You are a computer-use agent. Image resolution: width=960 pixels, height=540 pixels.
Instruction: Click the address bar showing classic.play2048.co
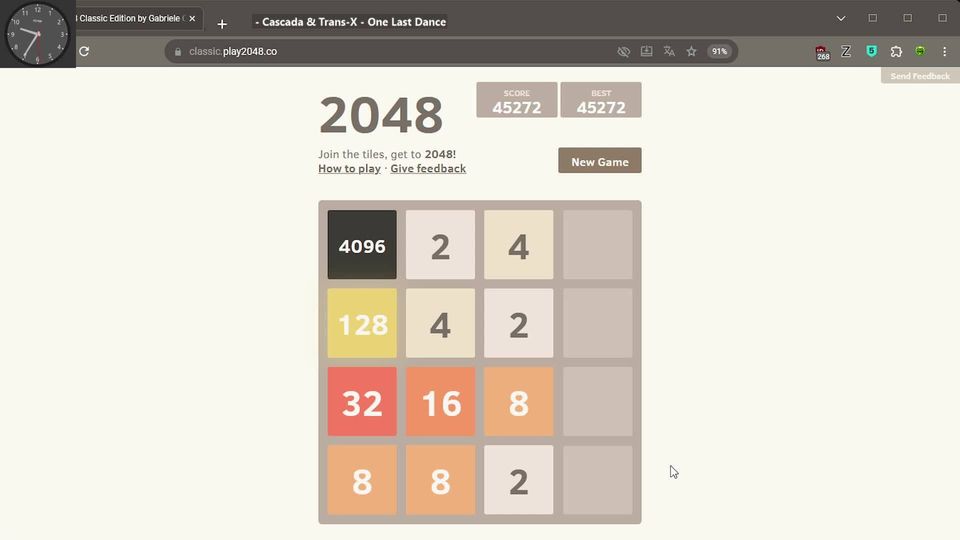point(400,51)
